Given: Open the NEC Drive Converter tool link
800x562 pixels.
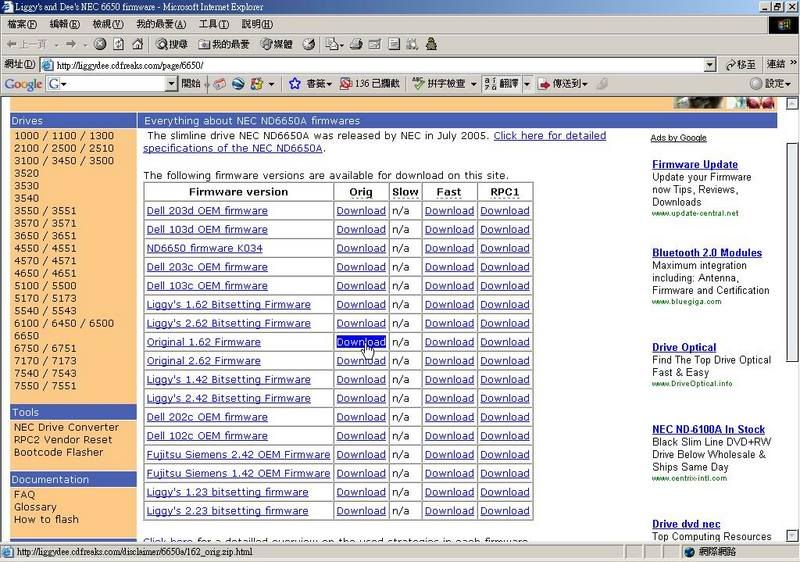Looking at the screenshot, I should point(66,427).
